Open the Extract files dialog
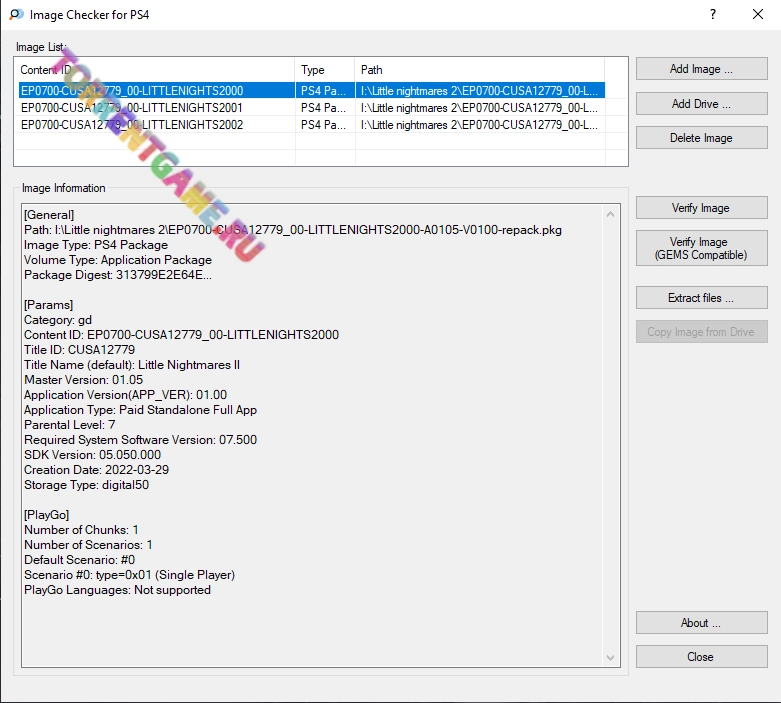The width and height of the screenshot is (781, 703). click(x=701, y=298)
